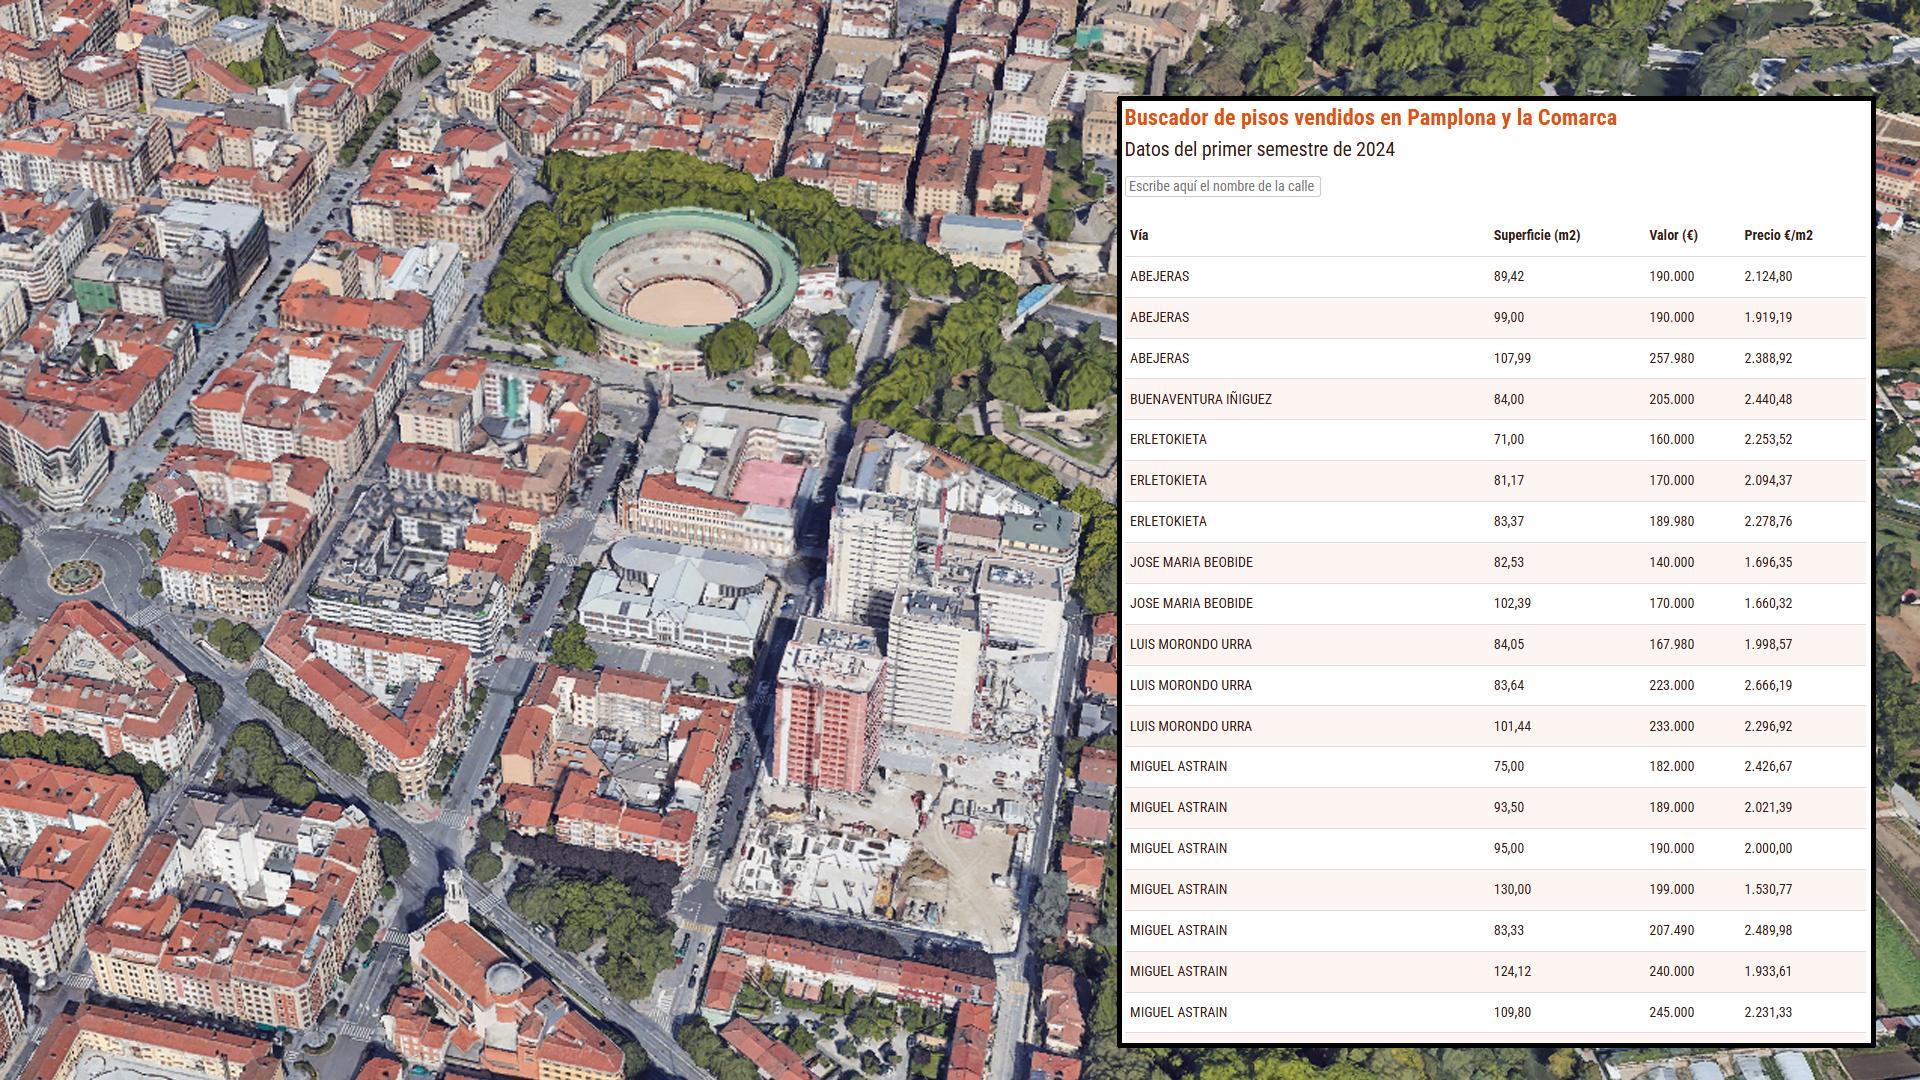Click the street name input field
Screen dimensions: 1920x1080
[x=1222, y=186]
